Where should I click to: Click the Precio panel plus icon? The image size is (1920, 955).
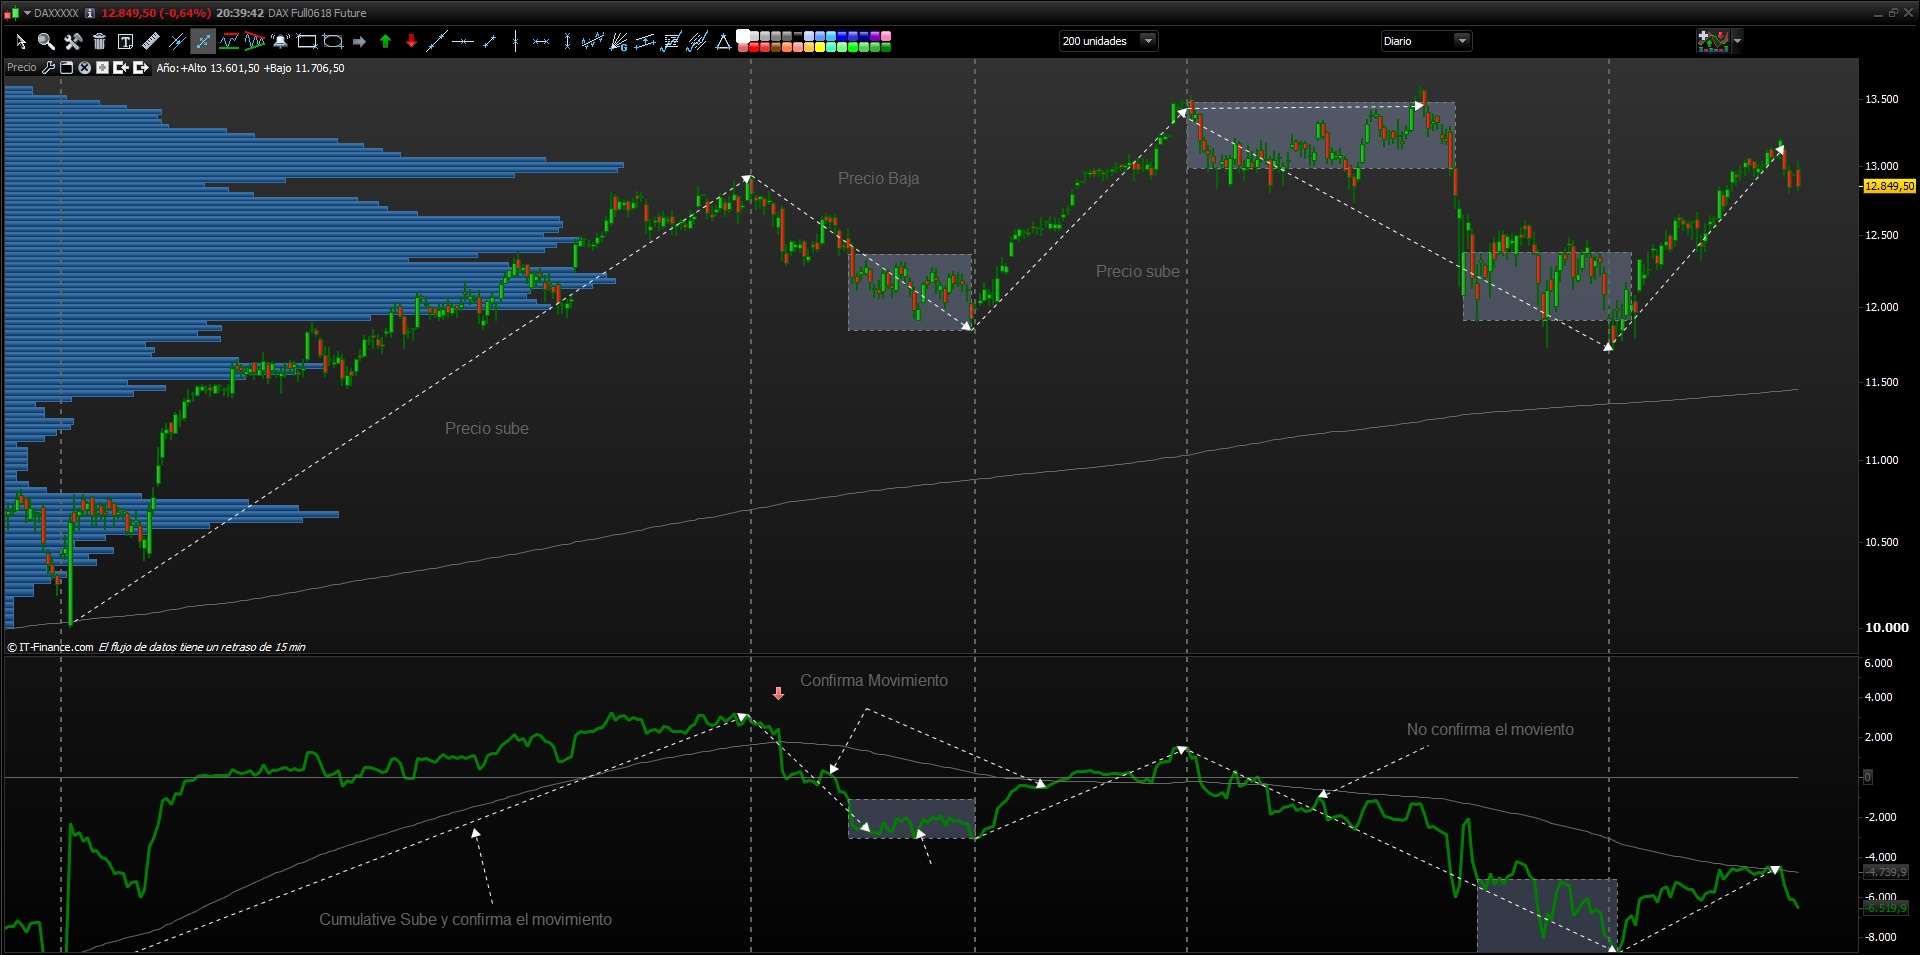pyautogui.click(x=102, y=68)
